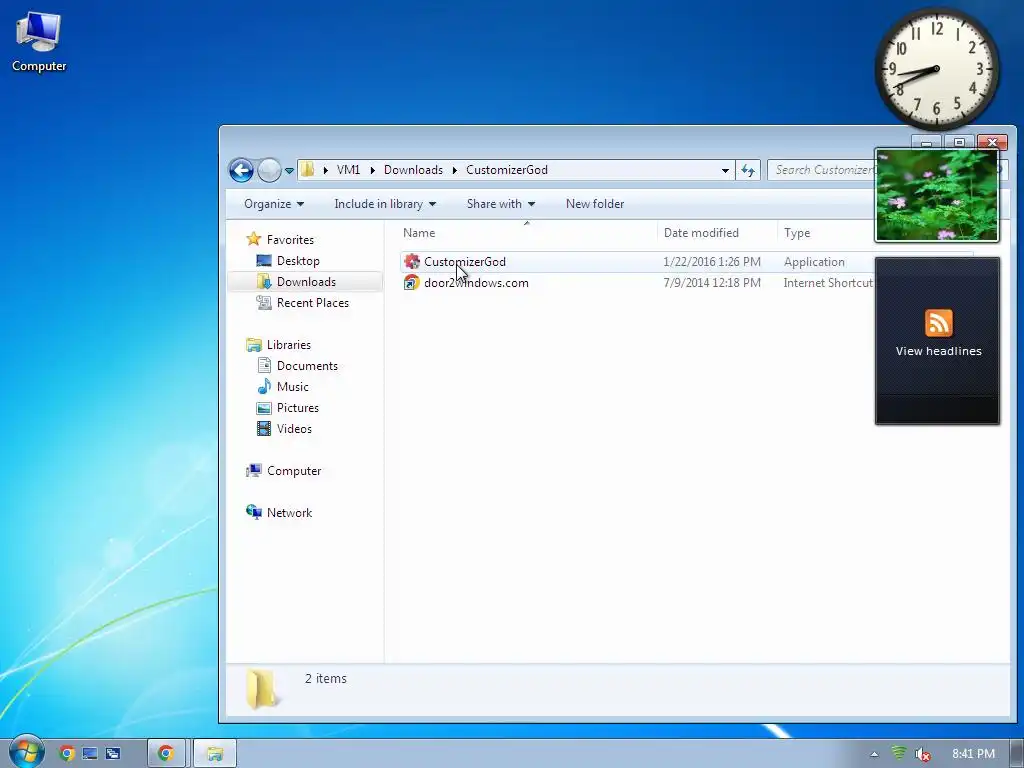
Task: Open the Share with menu
Action: 501,204
